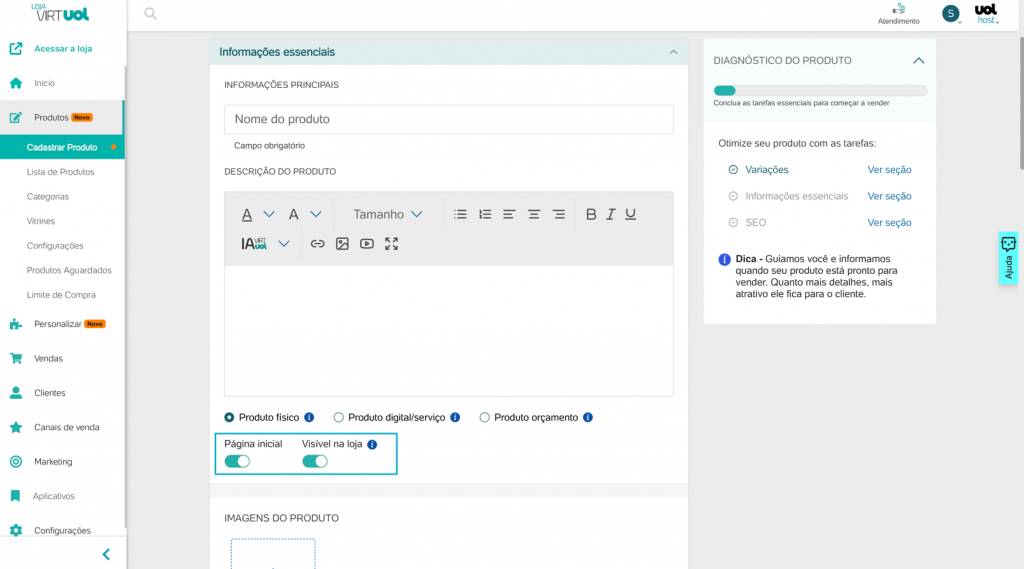1024x569 pixels.
Task: Open the Tamanho font size dropdown
Action: click(x=387, y=214)
